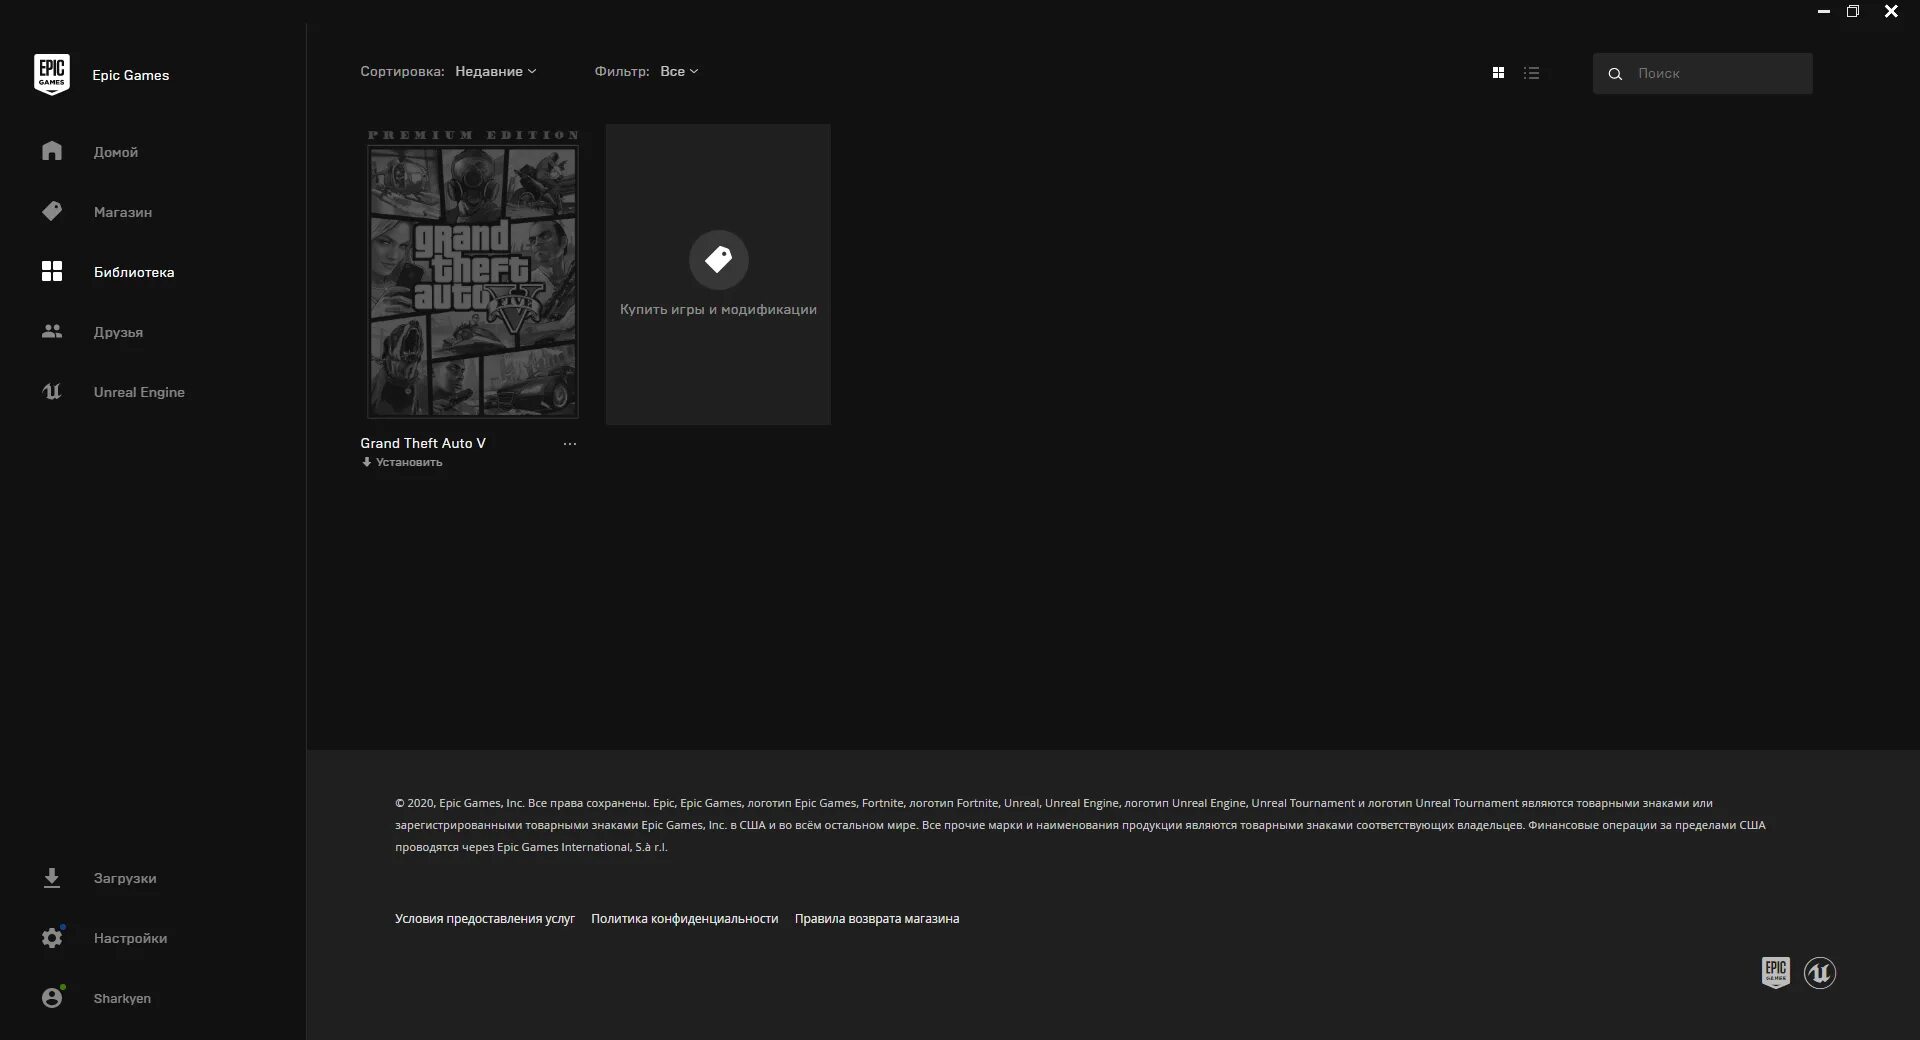
Task: Click the Epic Games logo in footer
Action: [1776, 972]
